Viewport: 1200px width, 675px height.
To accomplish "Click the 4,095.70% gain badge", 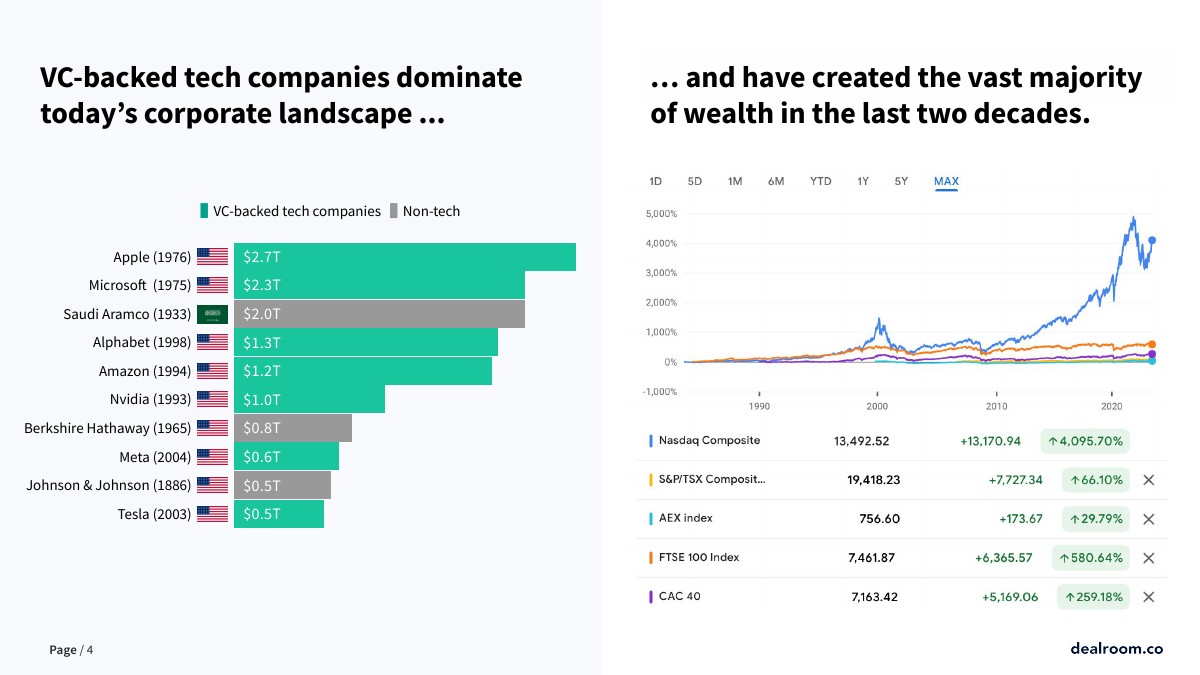I will [1085, 441].
